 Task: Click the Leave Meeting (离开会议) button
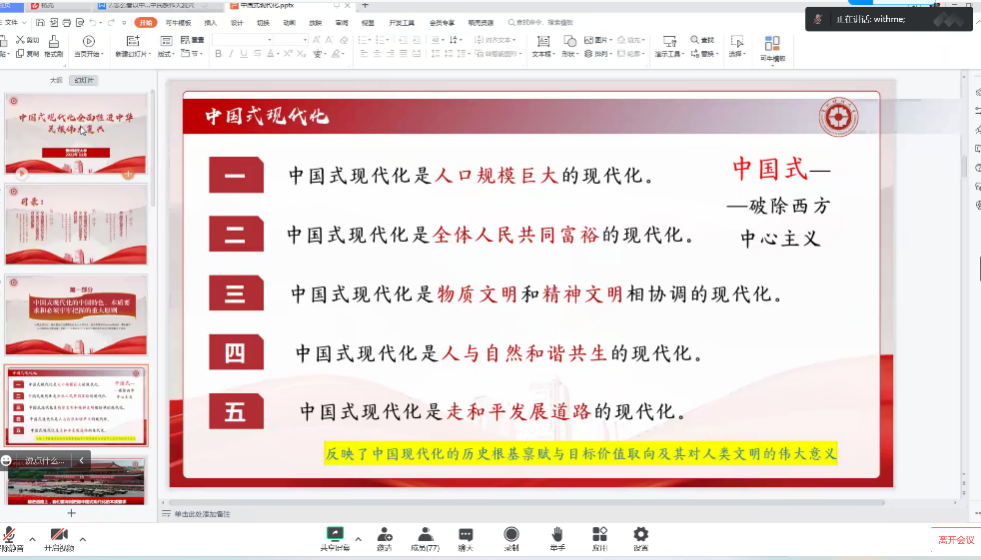pyautogui.click(x=956, y=540)
